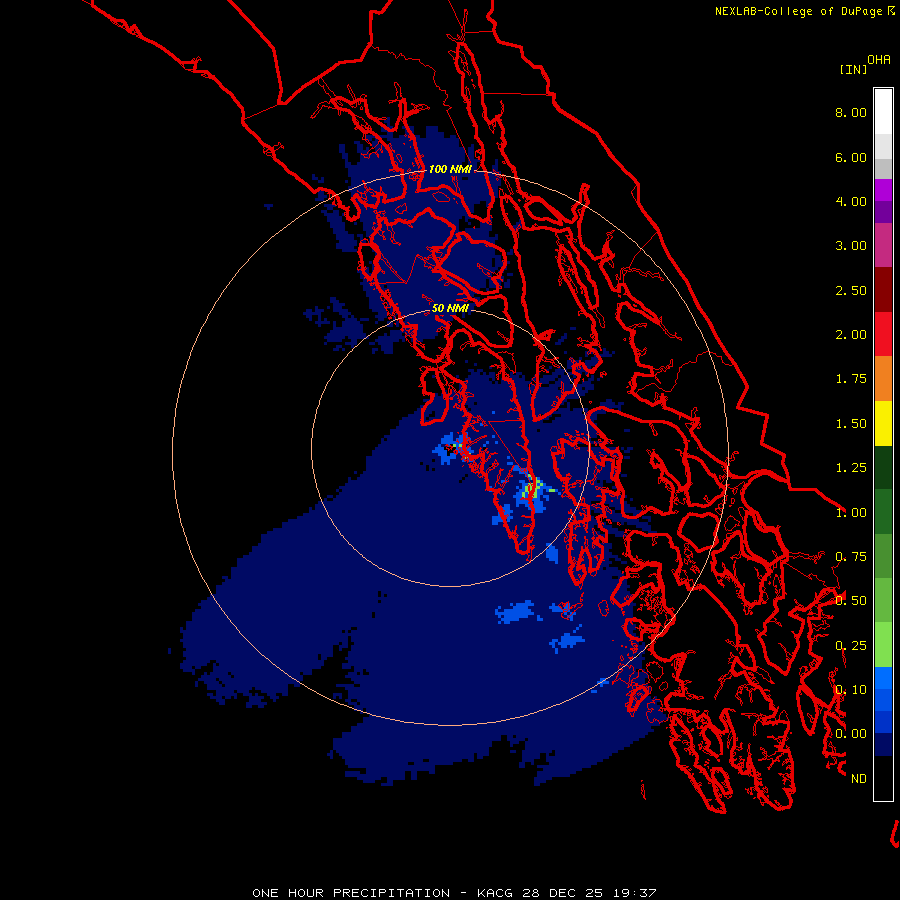Viewport: 900px width, 900px height.
Task: Click the 1.25 legend value
Action: coord(851,468)
